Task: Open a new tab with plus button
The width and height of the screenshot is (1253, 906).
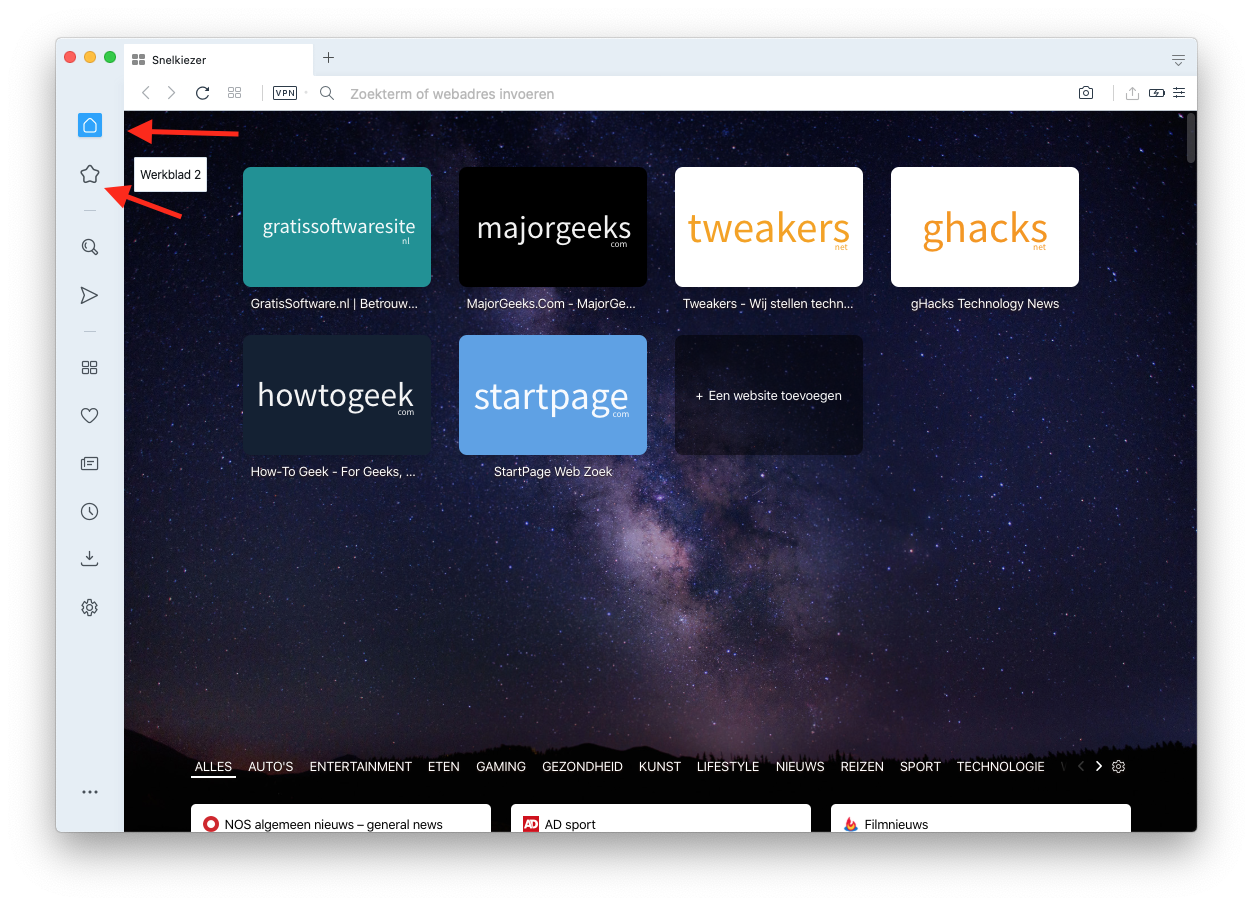Action: pos(328,58)
